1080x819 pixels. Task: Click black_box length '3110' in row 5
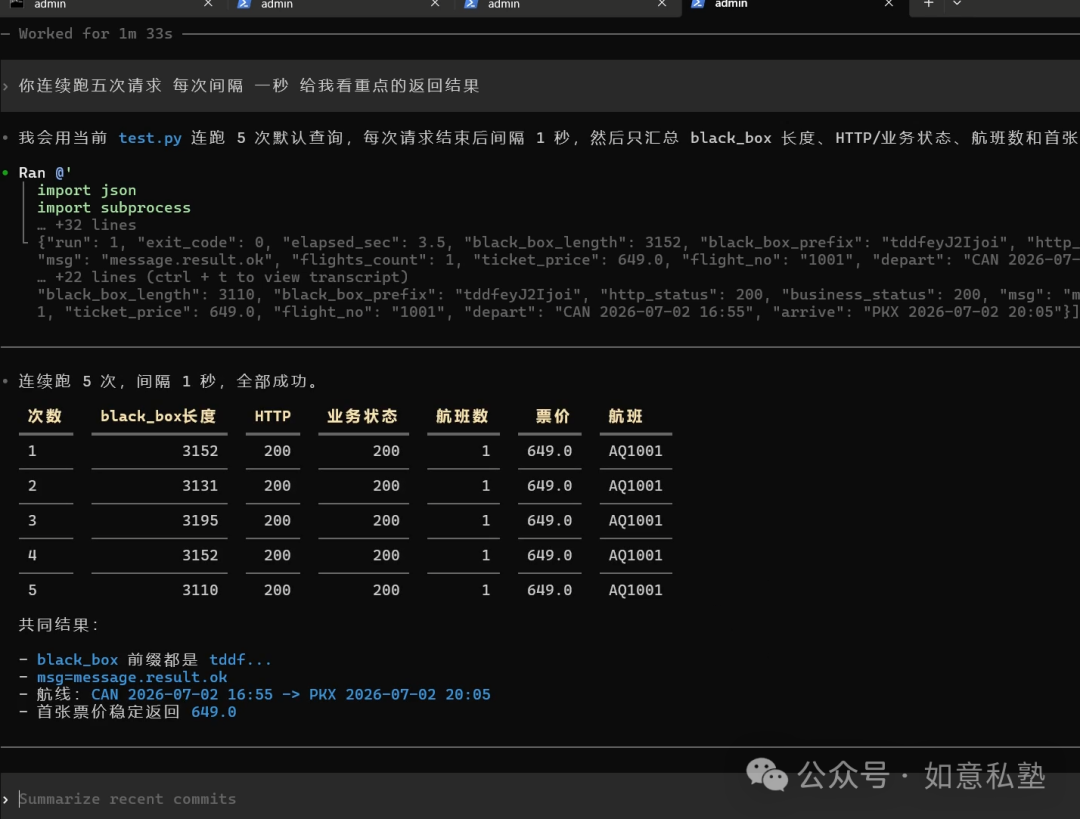pyautogui.click(x=200, y=590)
